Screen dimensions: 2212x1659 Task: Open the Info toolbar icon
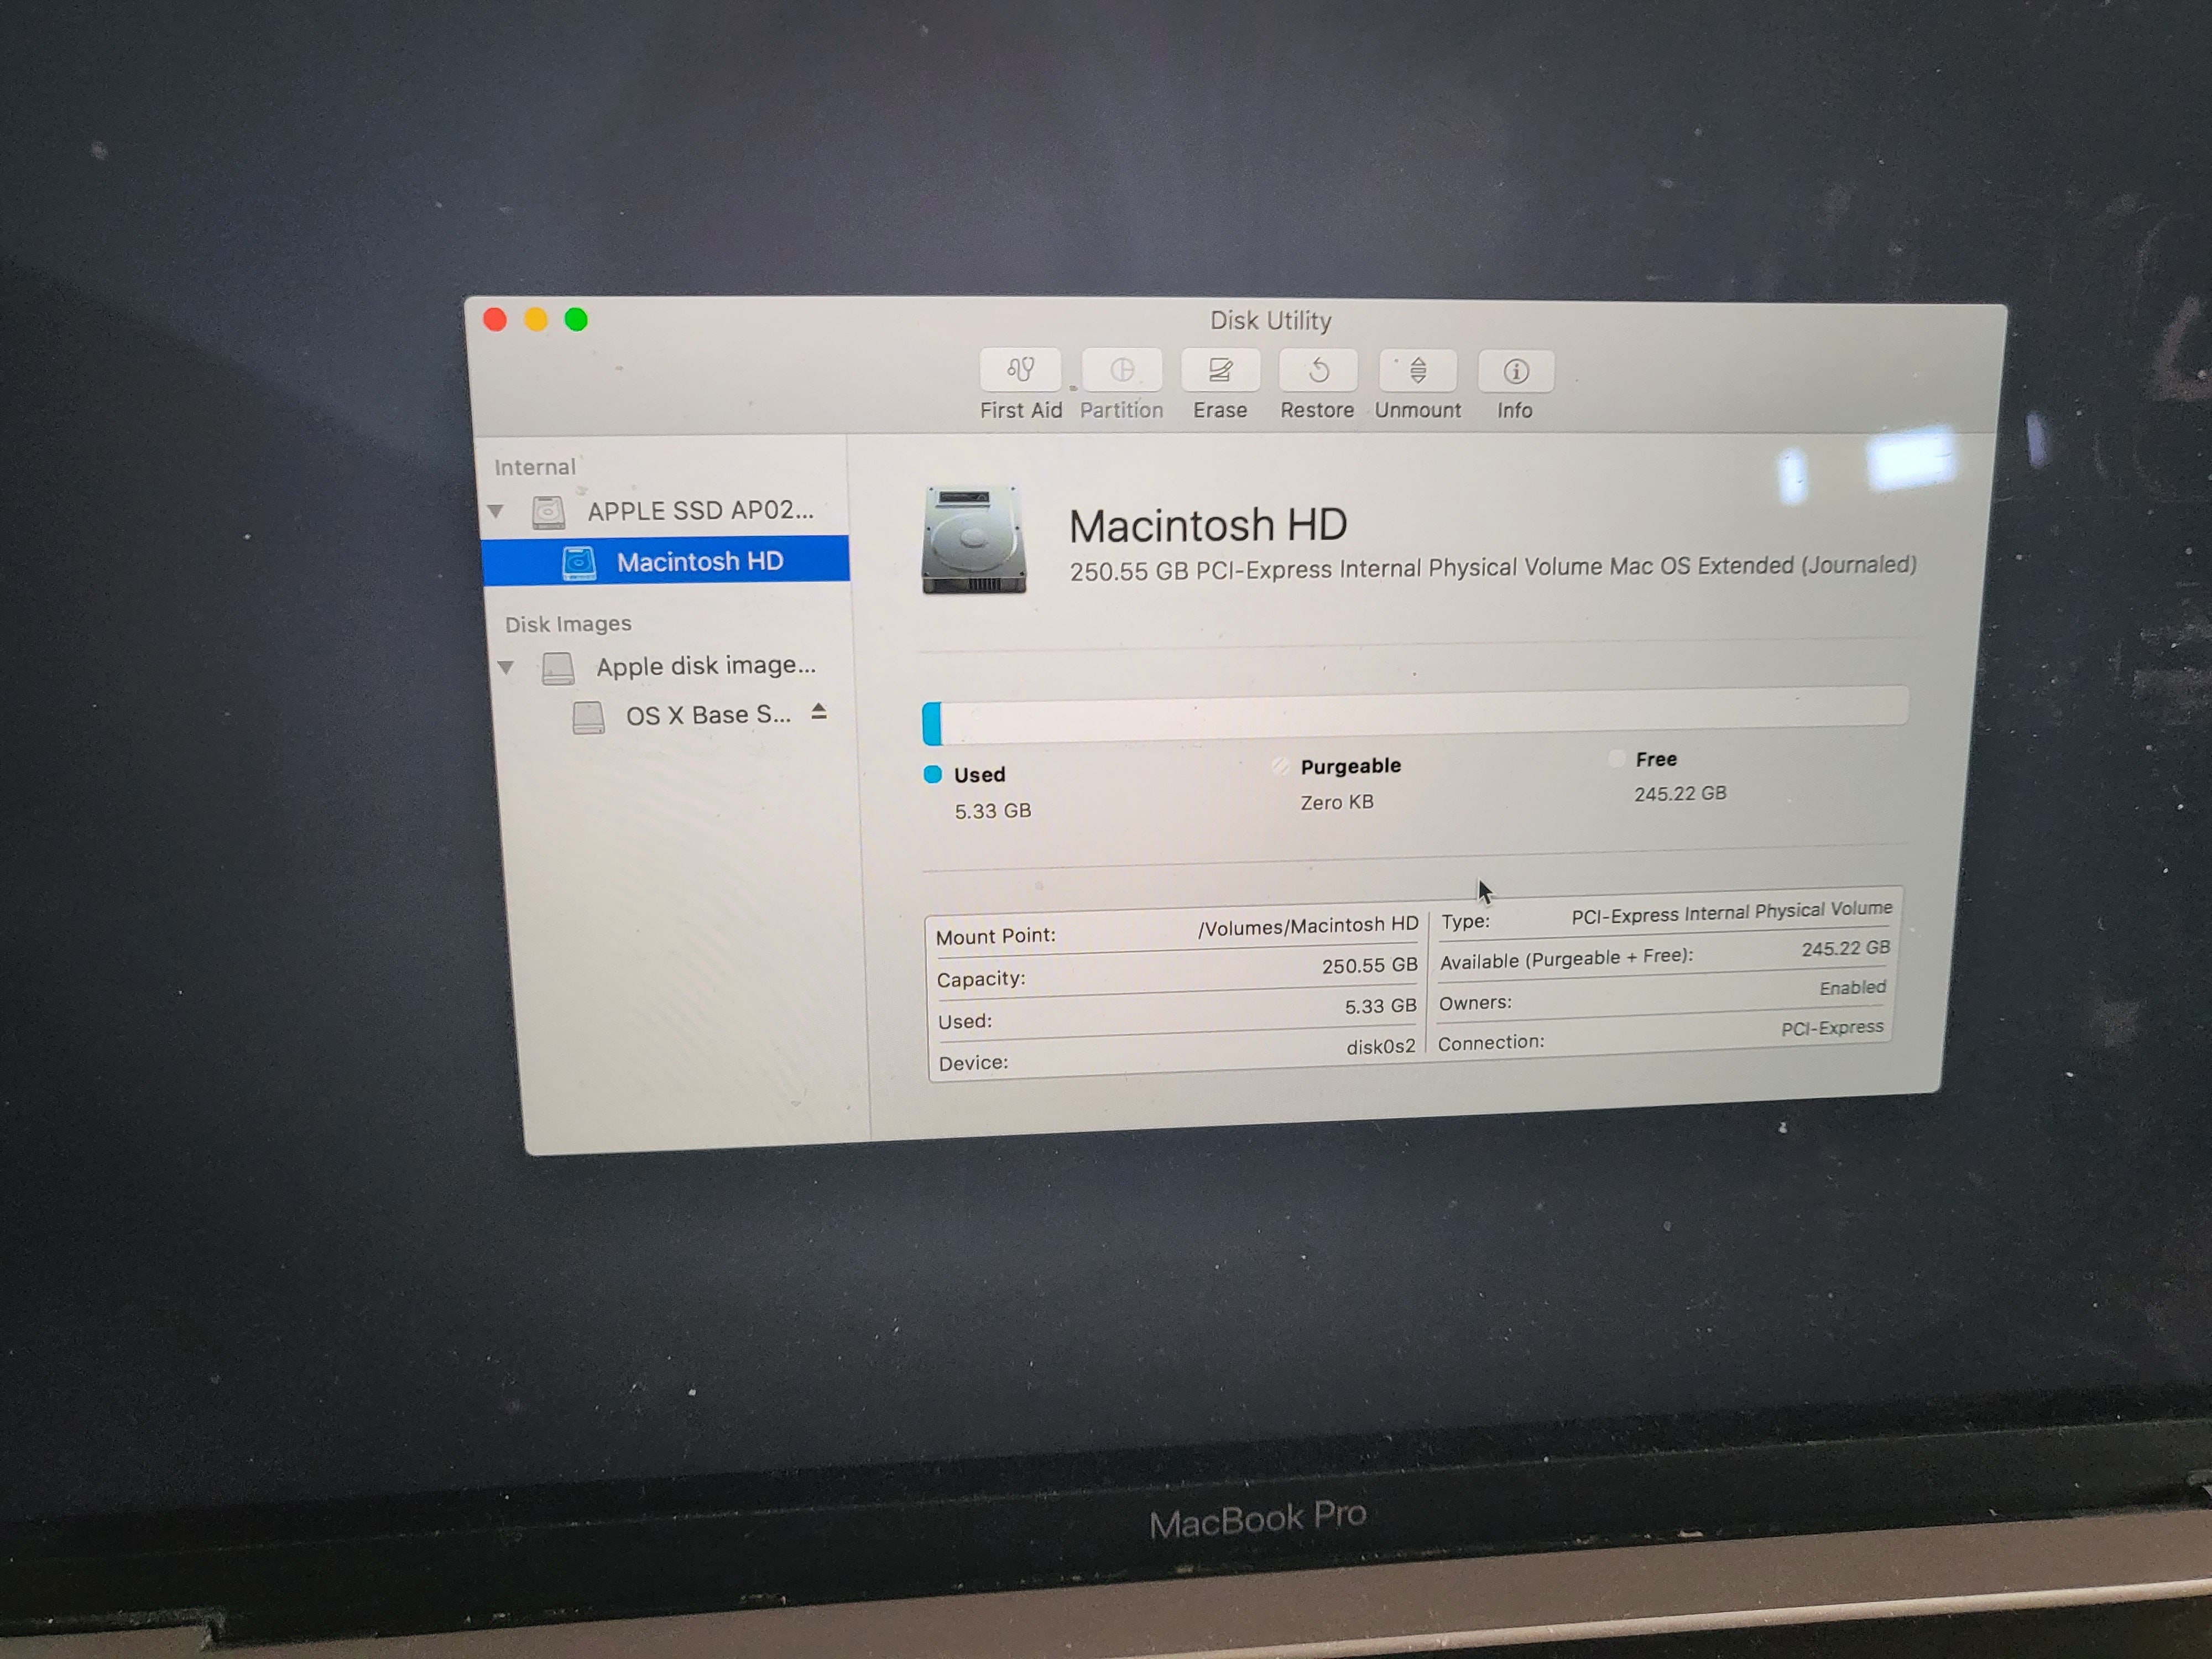1515,371
